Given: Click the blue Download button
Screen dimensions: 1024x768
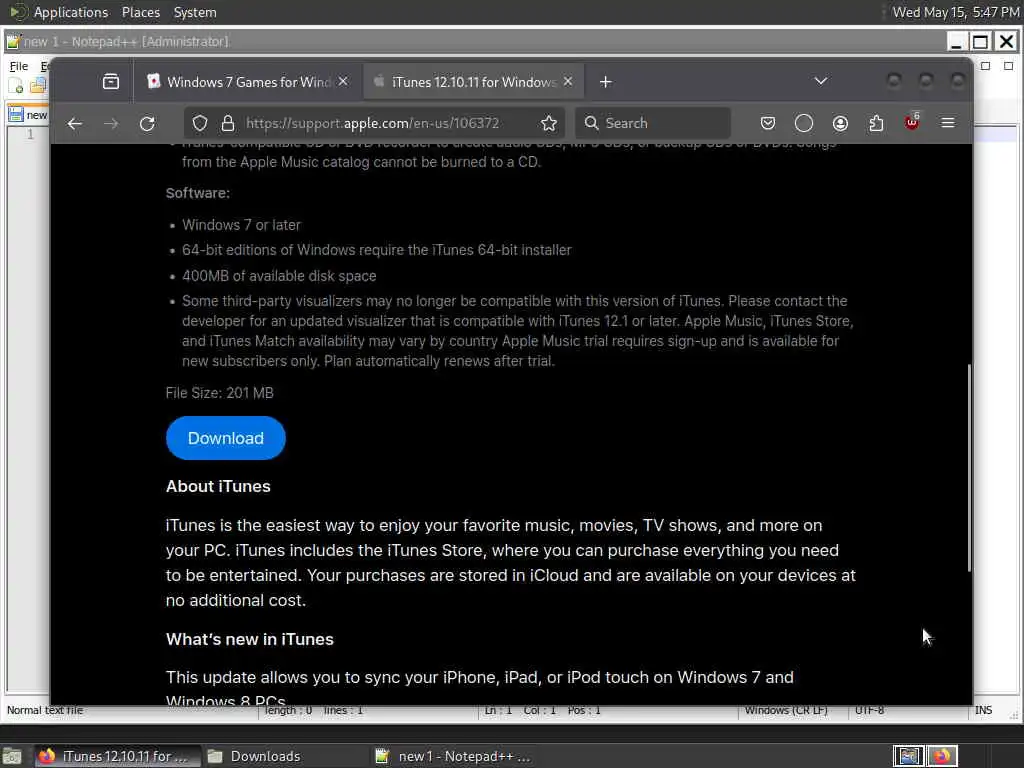Looking at the screenshot, I should [226, 438].
